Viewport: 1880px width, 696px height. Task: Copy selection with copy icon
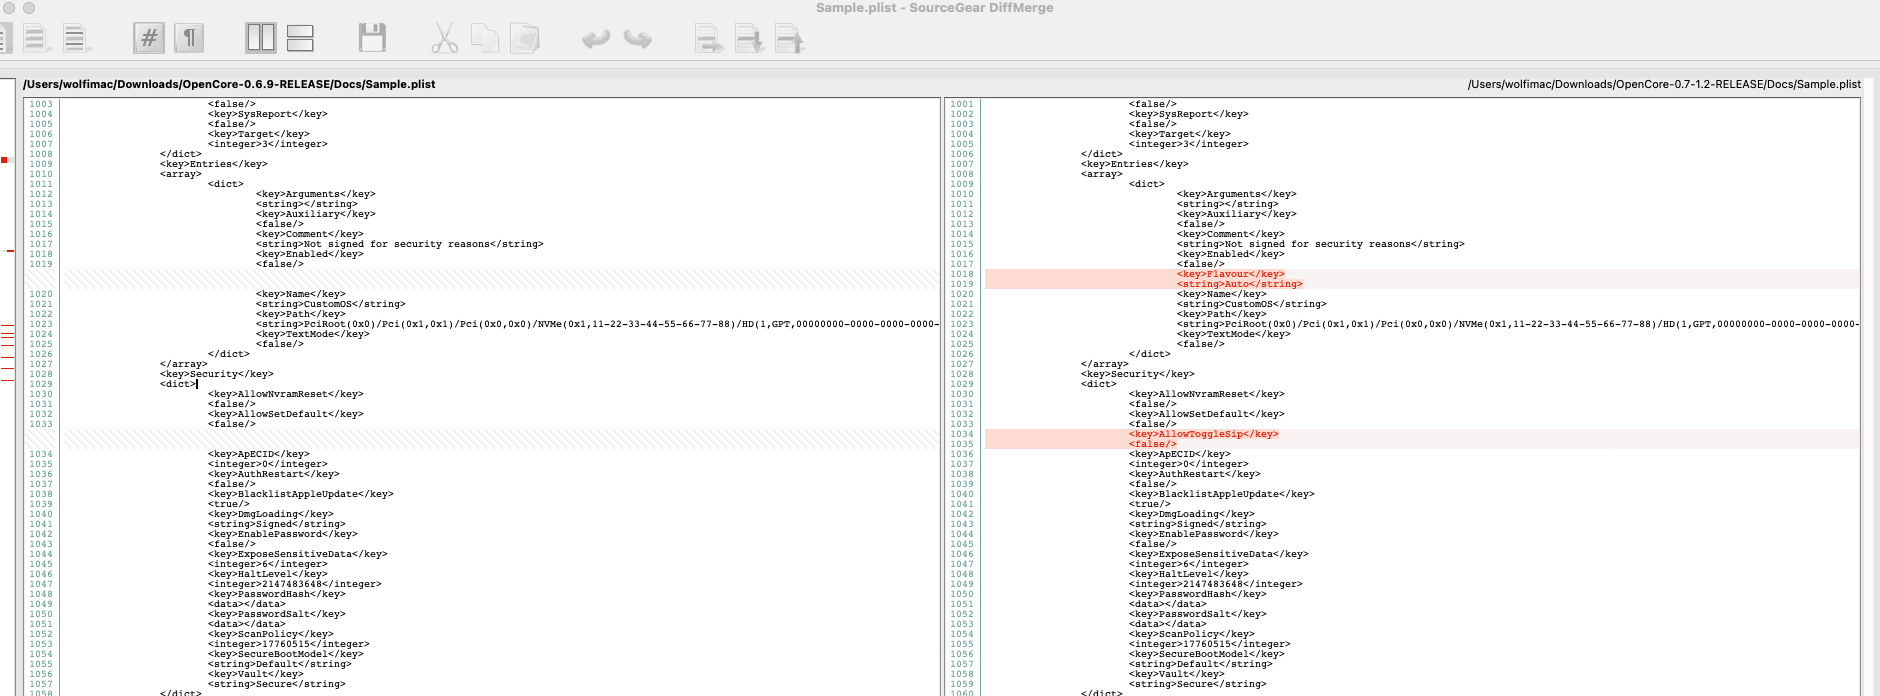pyautogui.click(x=485, y=38)
